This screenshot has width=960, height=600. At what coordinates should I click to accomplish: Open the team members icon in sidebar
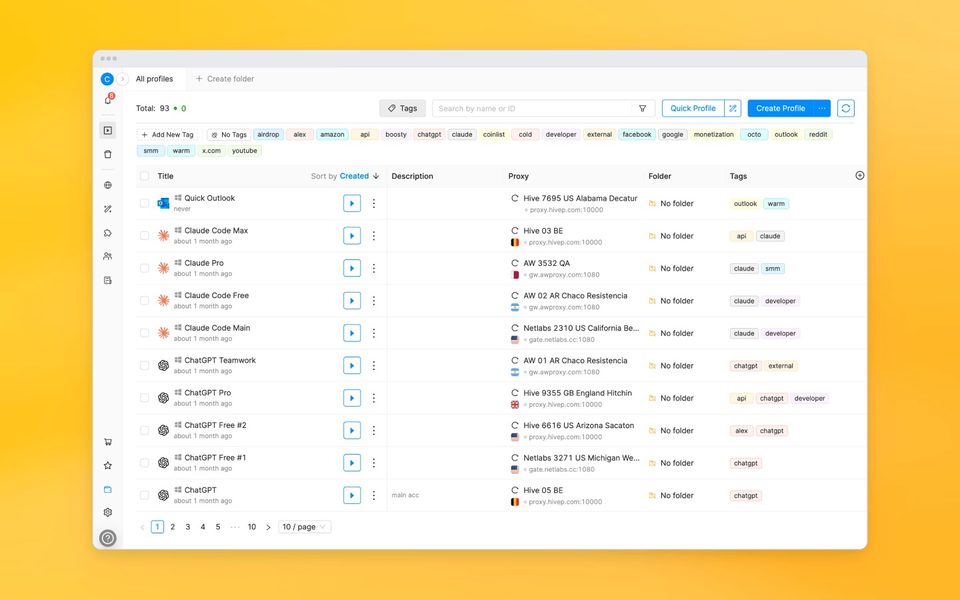click(x=108, y=257)
